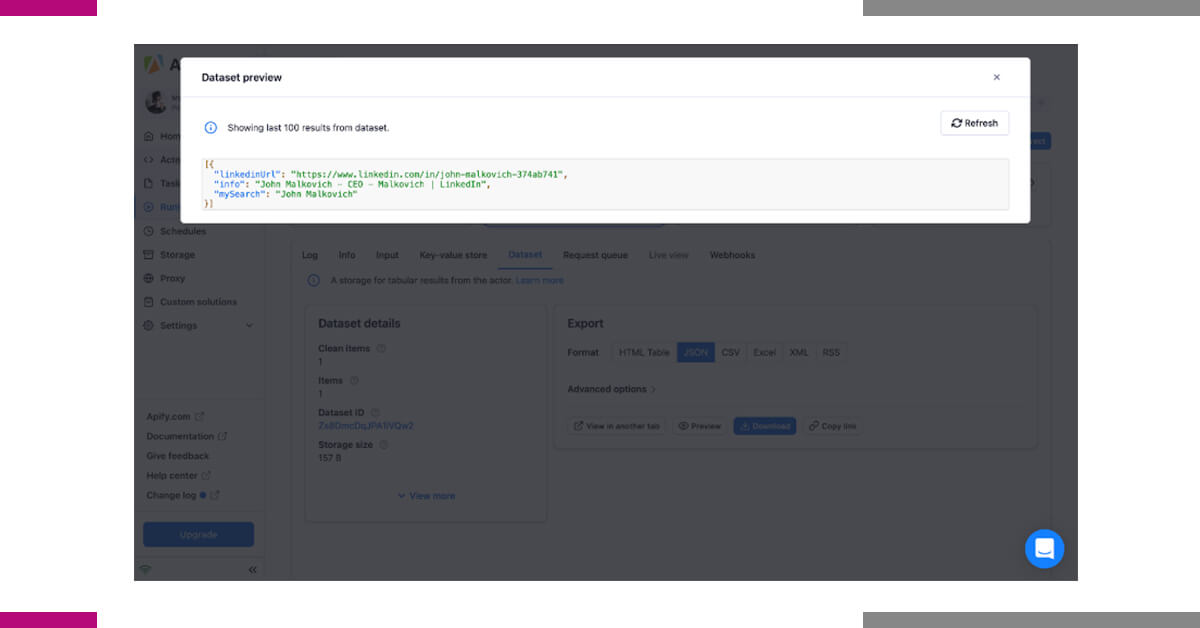Open Storage in the sidebar

click(x=170, y=255)
